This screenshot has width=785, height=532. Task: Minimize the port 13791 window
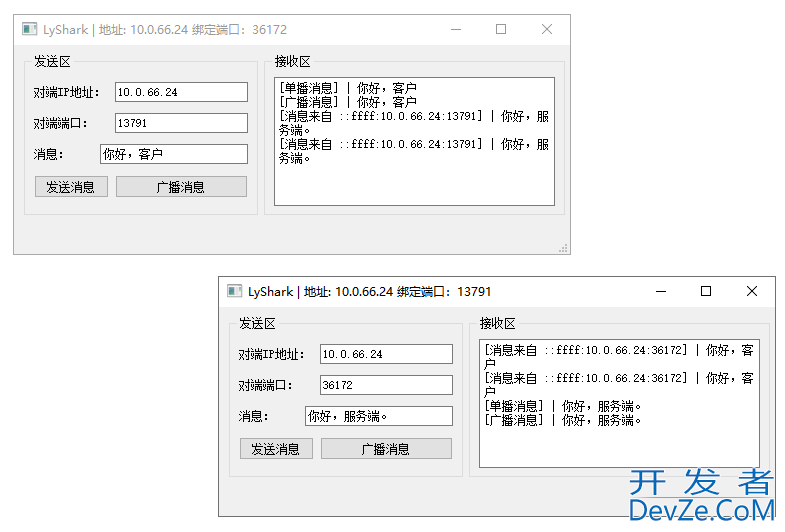(x=661, y=291)
